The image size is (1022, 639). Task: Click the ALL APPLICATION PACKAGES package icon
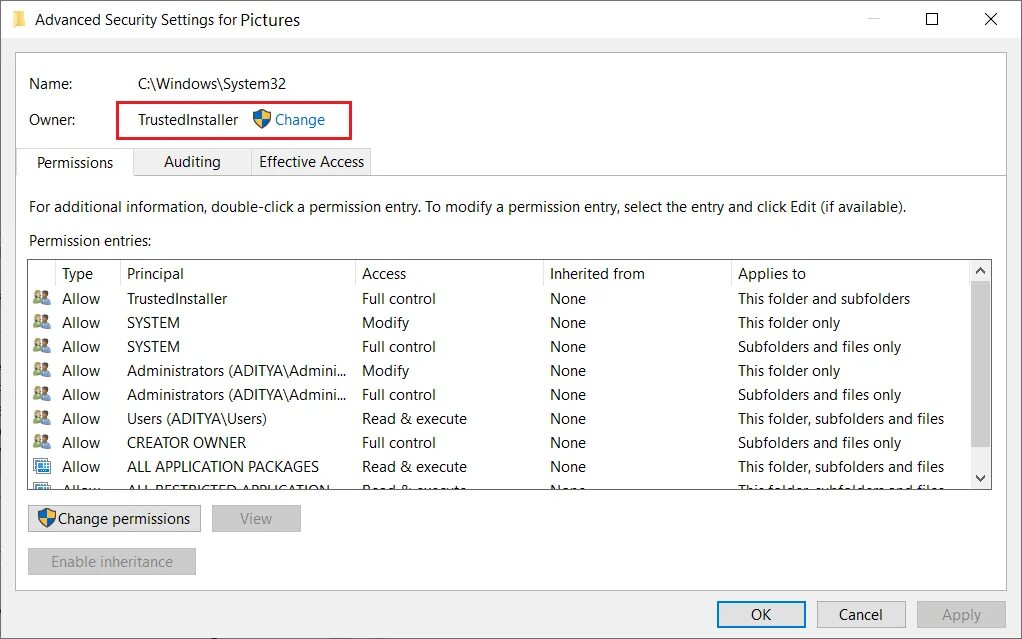click(42, 466)
